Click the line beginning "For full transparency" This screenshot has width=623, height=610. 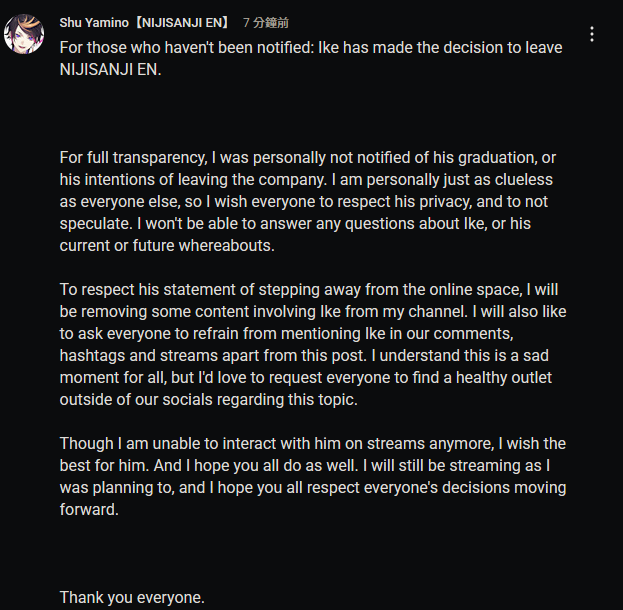[x=308, y=158]
